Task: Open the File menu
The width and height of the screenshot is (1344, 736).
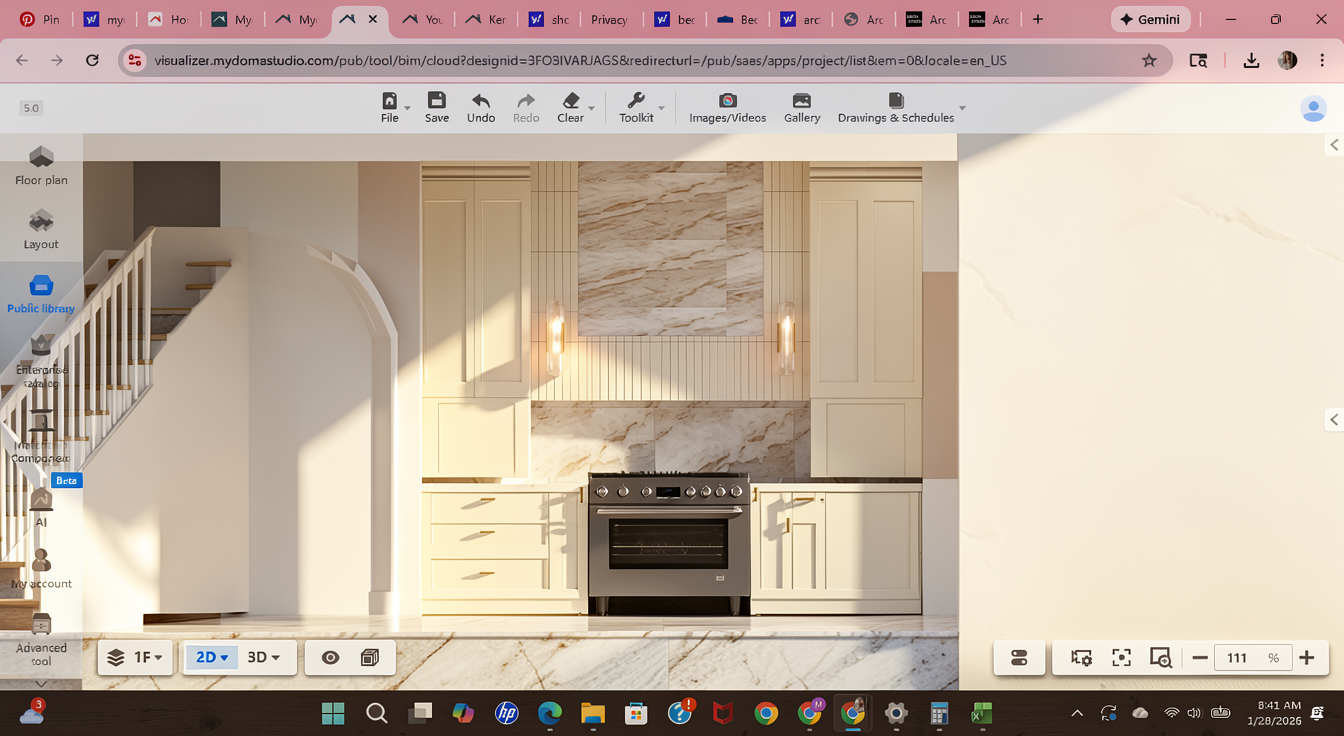Action: point(390,107)
